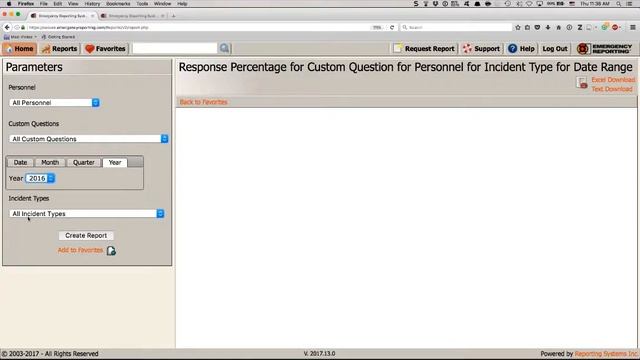Image resolution: width=640 pixels, height=360 pixels.
Task: Click the downloads arrow icon in Firefox toolbar
Action: [548, 27]
